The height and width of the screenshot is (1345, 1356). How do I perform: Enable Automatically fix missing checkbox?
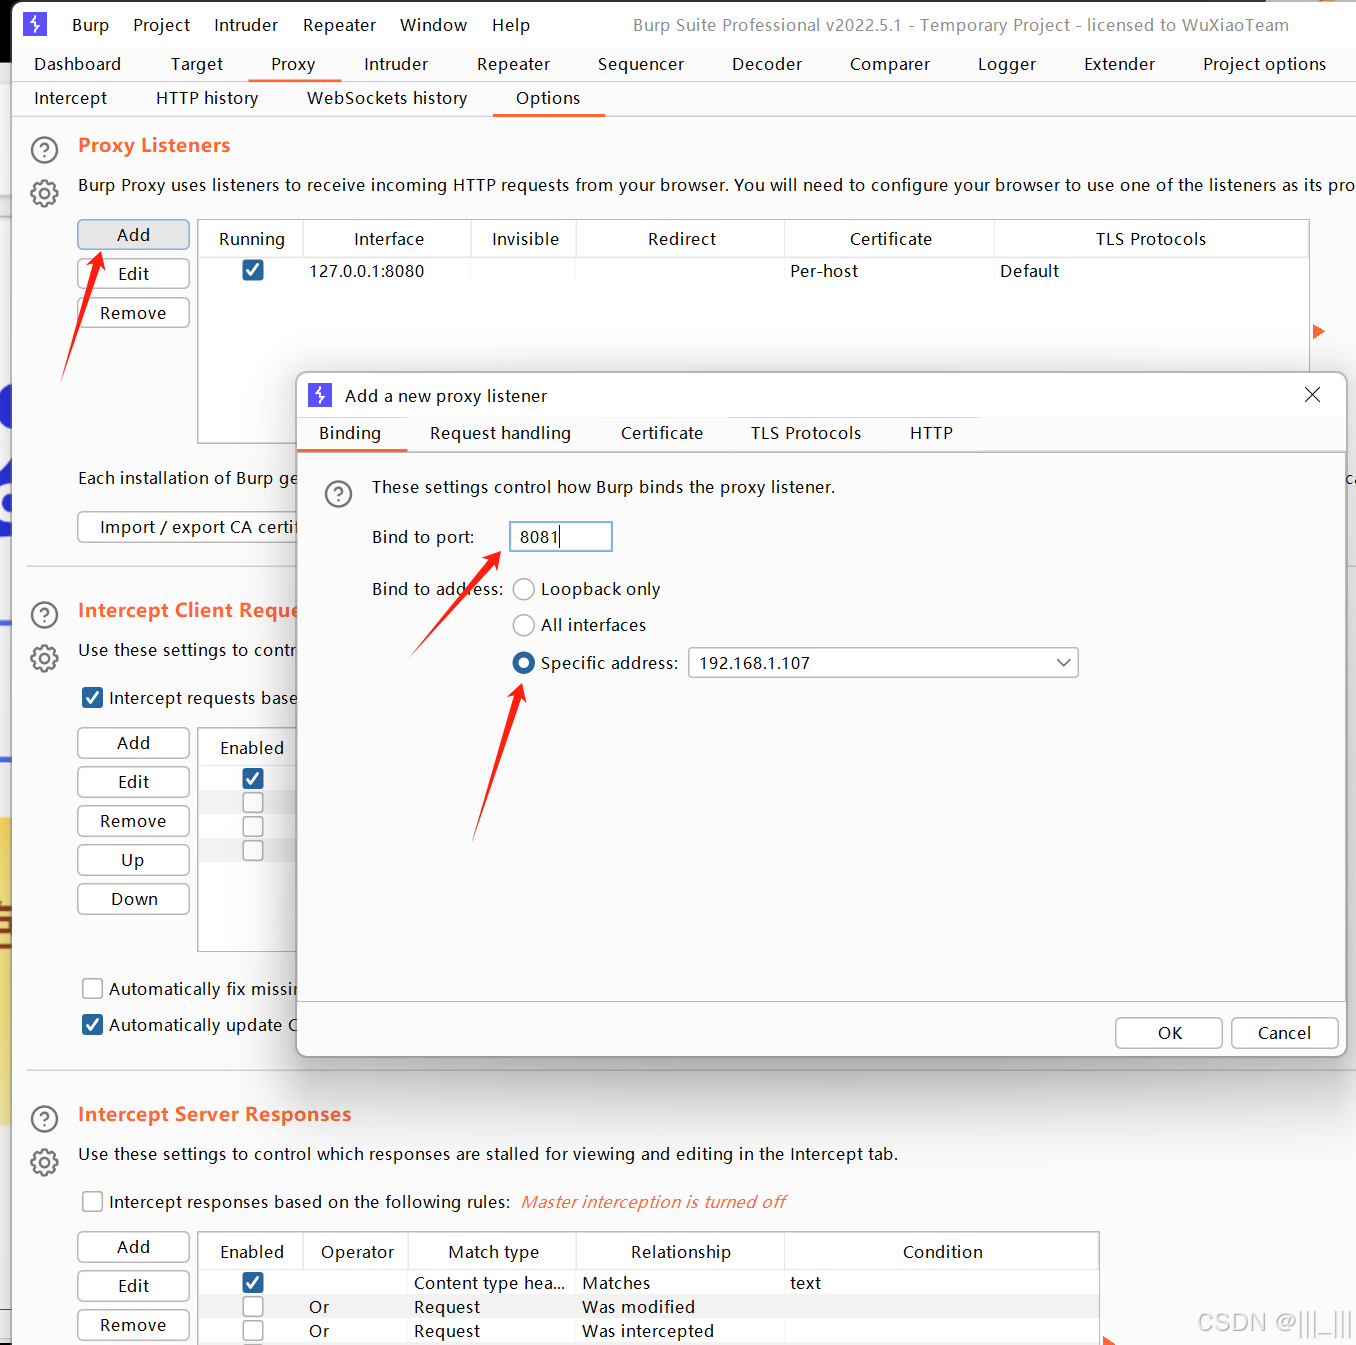click(x=92, y=988)
